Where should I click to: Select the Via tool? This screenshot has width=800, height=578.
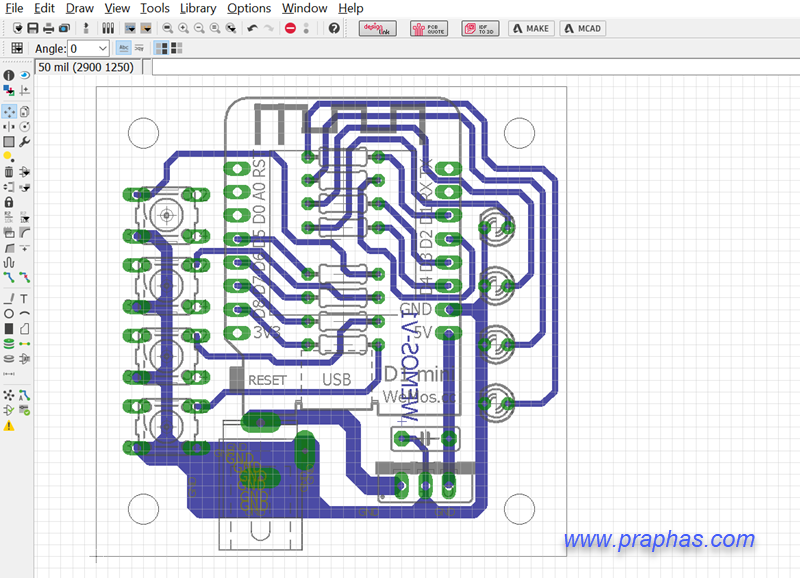pos(9,344)
